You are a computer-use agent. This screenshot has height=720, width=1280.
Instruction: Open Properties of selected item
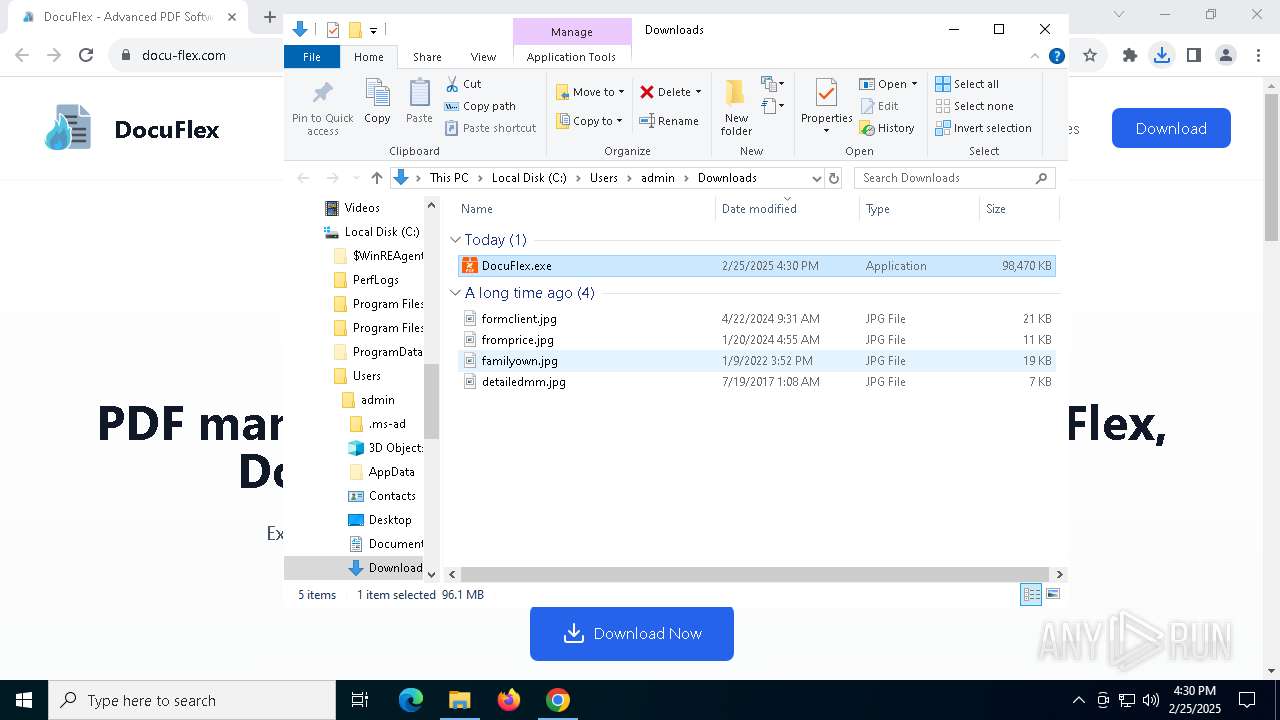coord(826,107)
